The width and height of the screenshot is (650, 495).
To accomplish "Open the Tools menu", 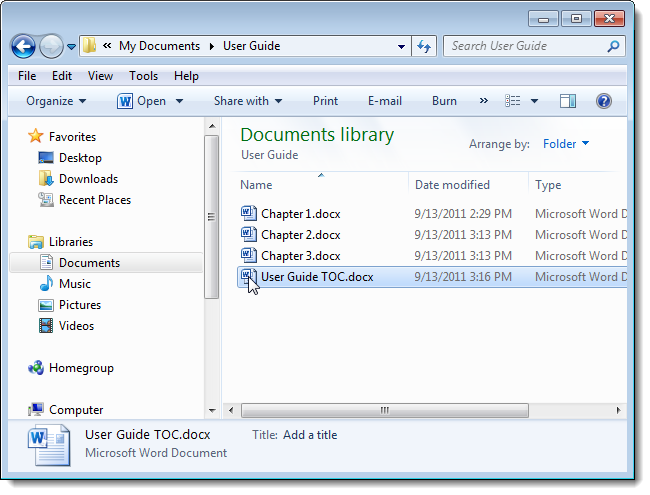I will tap(143, 76).
